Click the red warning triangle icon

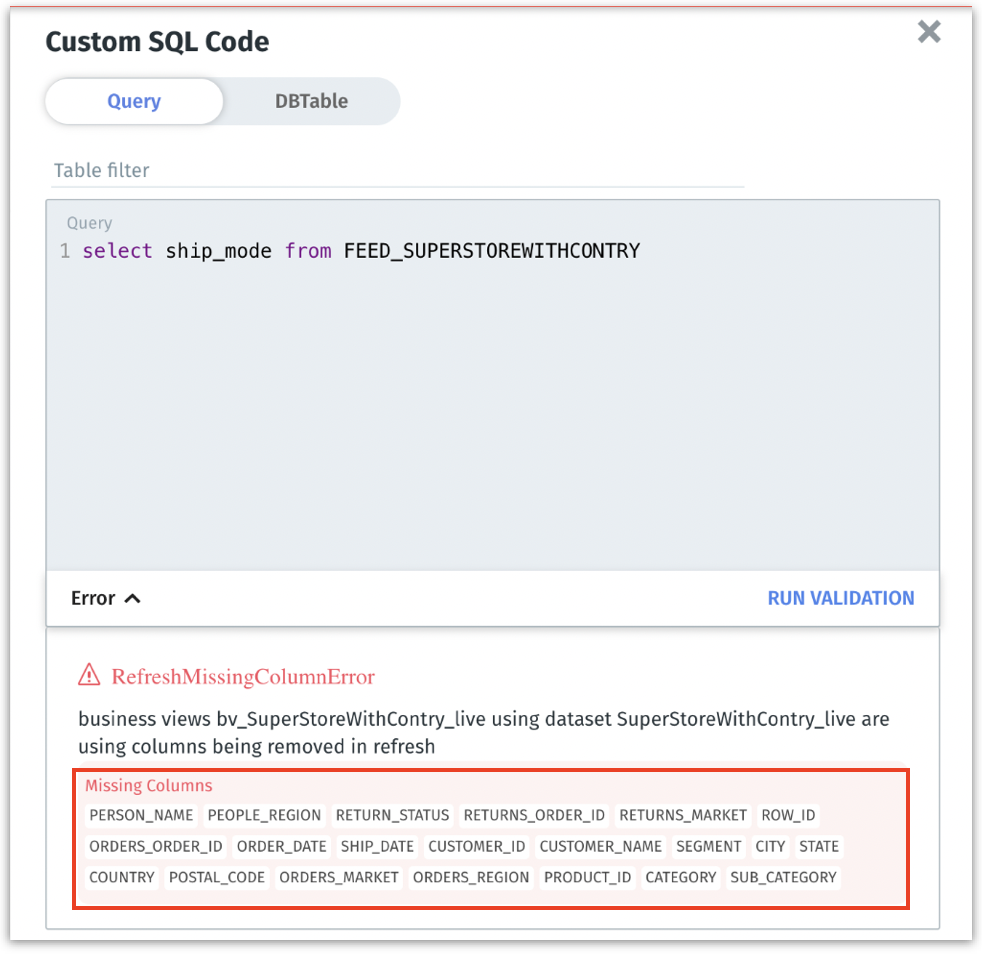[90, 676]
